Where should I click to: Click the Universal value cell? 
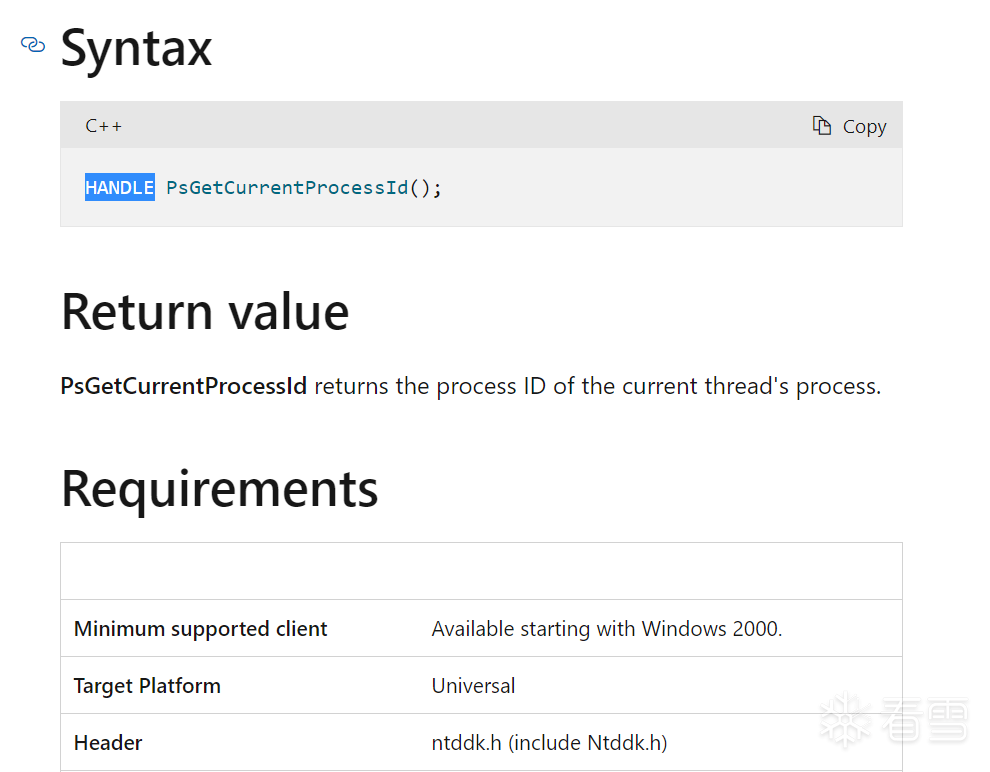473,686
